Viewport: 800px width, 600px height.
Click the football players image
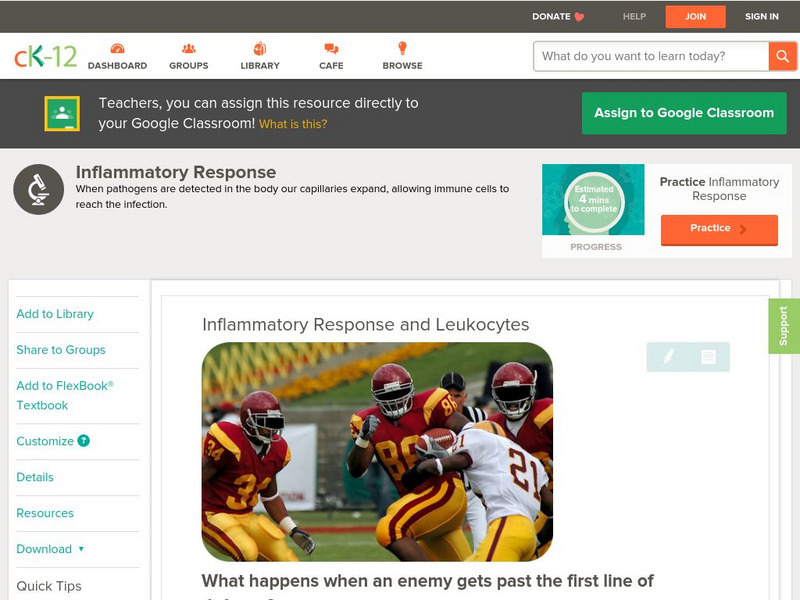click(x=377, y=452)
